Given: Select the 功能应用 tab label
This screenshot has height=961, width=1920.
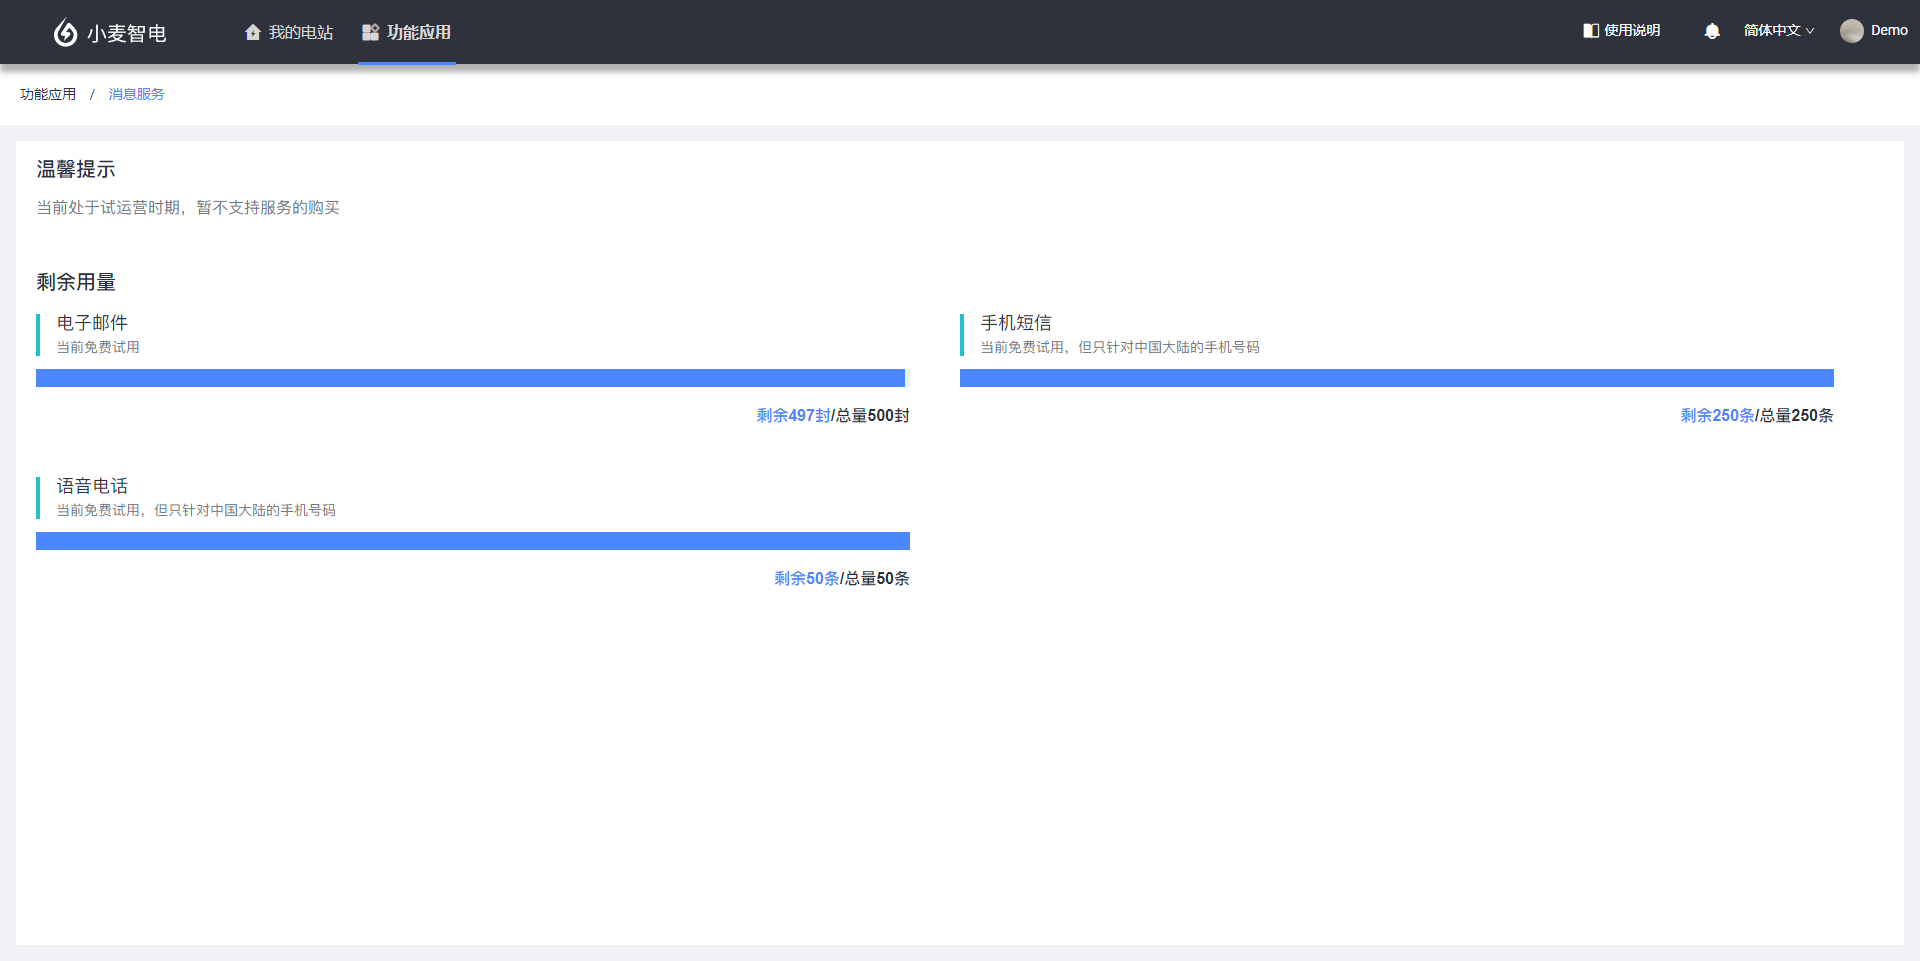Looking at the screenshot, I should (x=419, y=32).
